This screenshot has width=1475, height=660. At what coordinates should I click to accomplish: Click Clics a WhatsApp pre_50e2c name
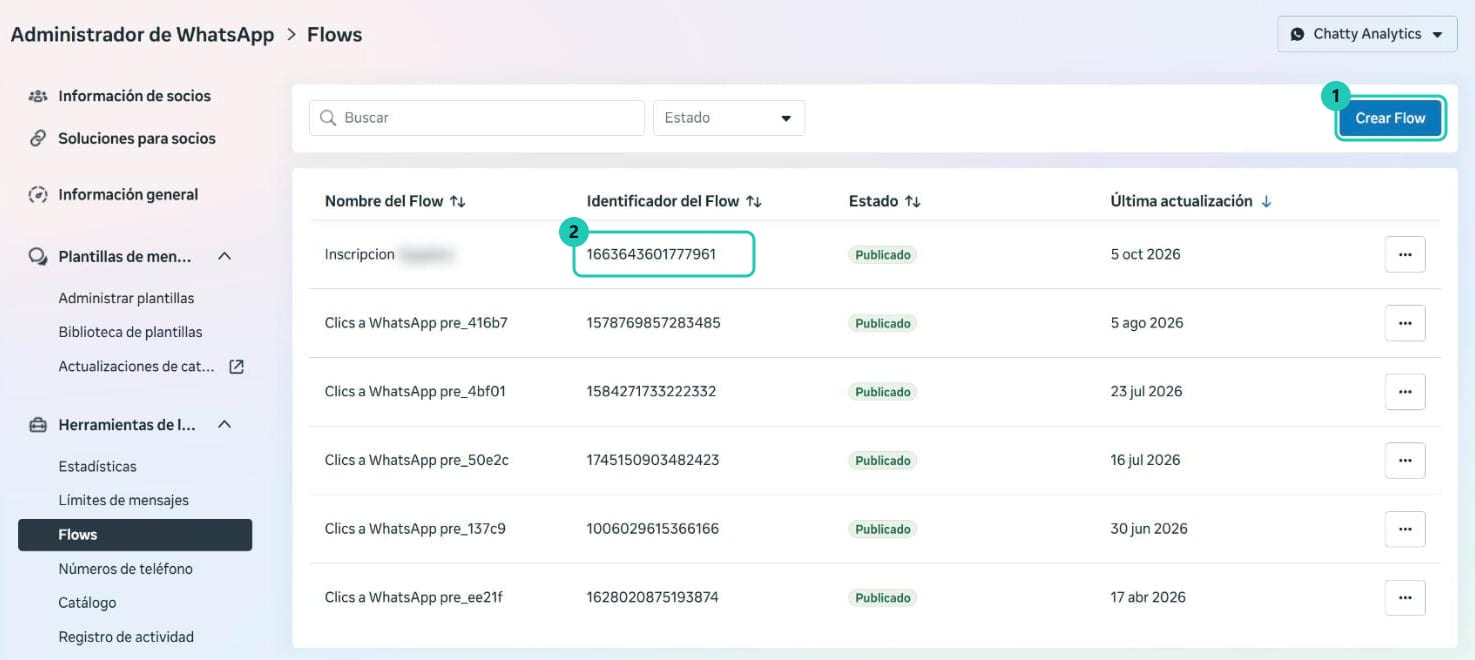417,460
